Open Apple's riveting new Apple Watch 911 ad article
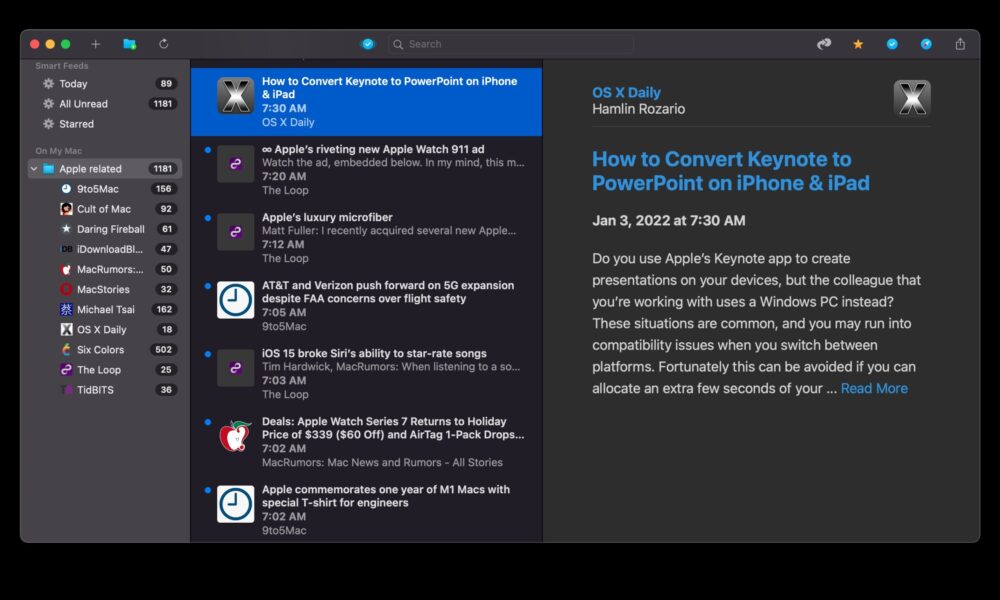 [366, 170]
